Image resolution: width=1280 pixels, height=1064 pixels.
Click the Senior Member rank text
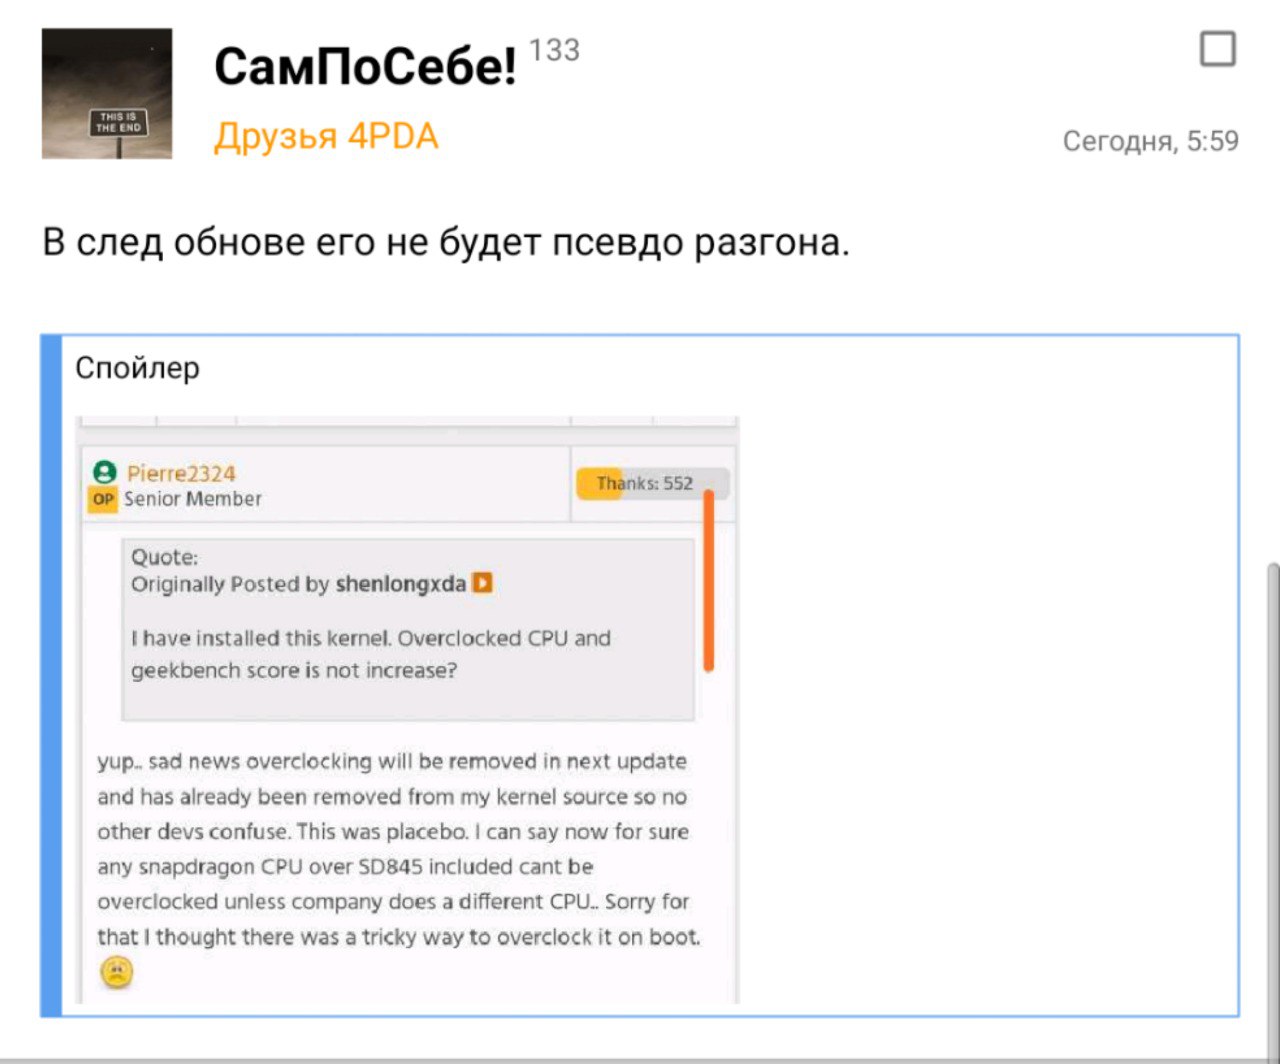pos(193,499)
